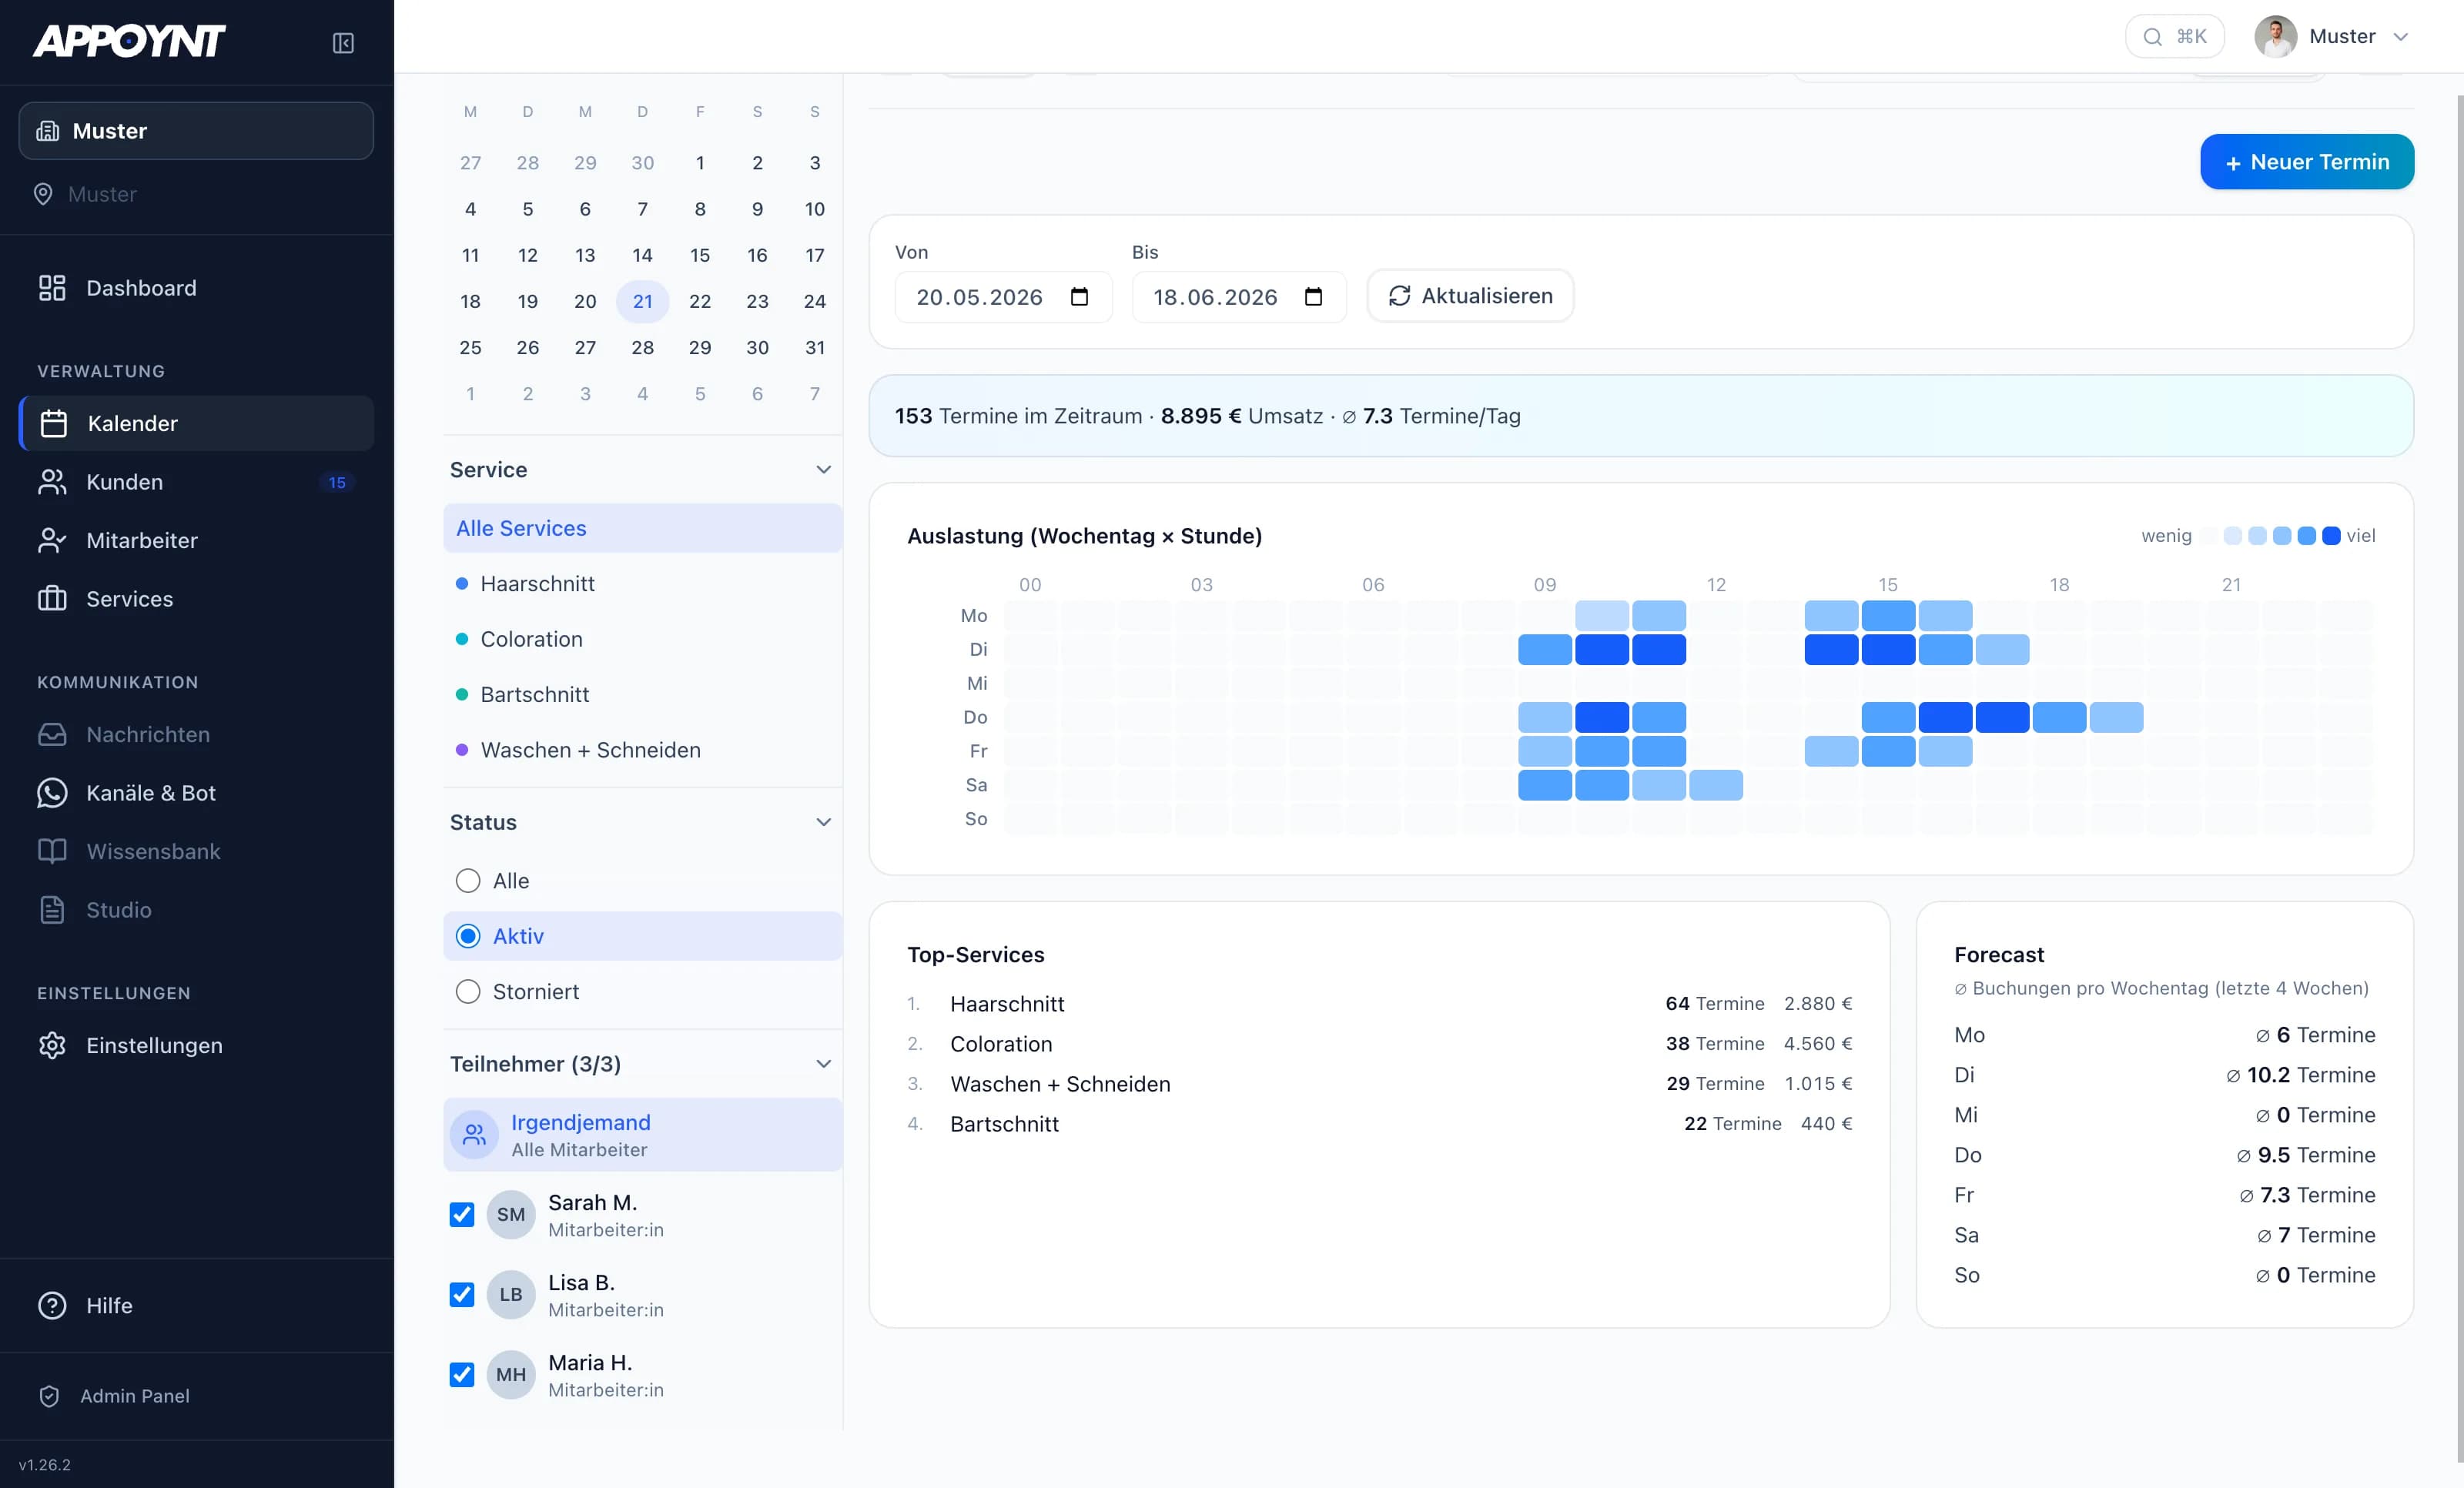Image resolution: width=2464 pixels, height=1488 pixels.
Task: Click the Mitarbeiter user-check icon
Action: 52,540
